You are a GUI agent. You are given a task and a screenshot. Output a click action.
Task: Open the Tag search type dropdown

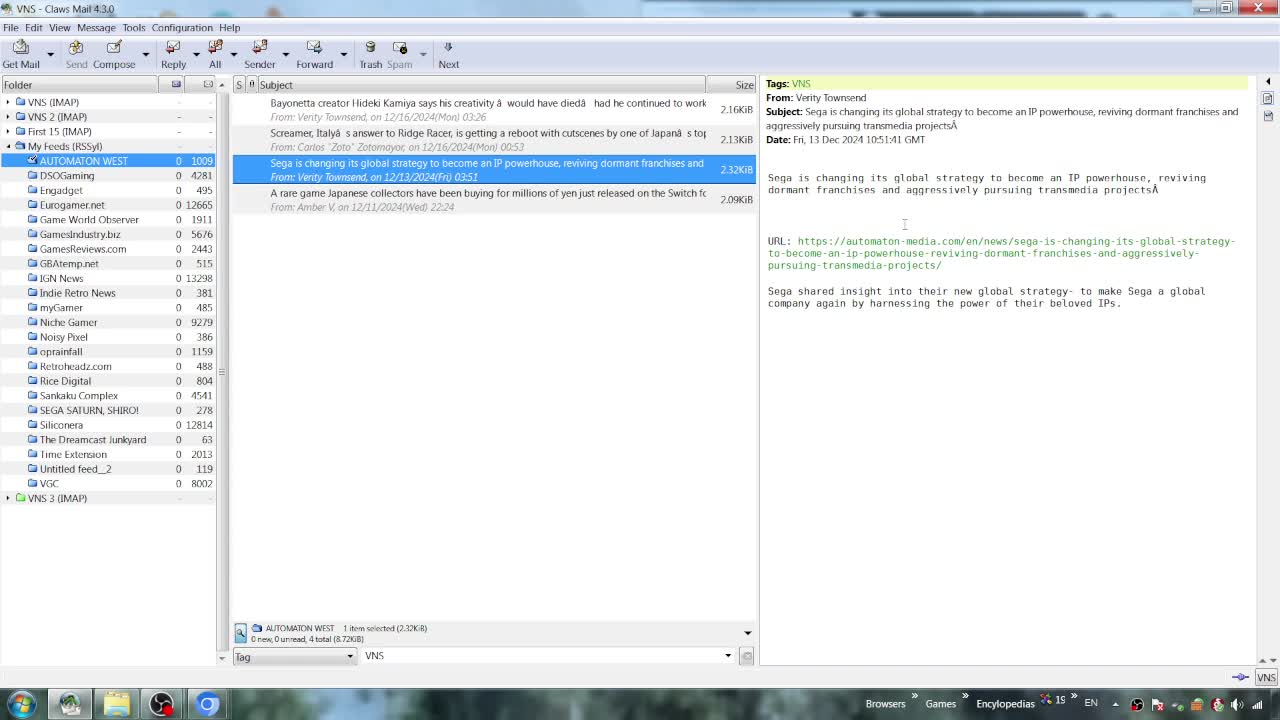click(x=294, y=656)
